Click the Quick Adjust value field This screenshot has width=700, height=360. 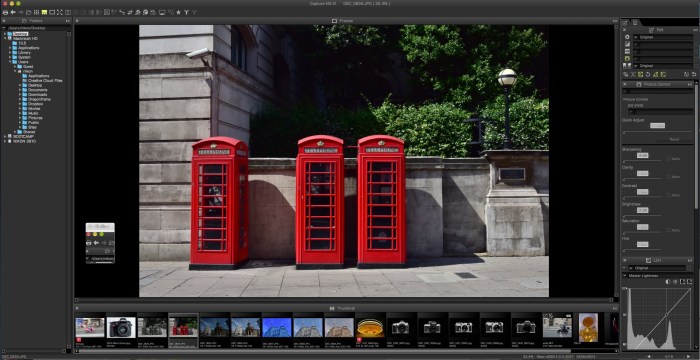pos(657,126)
